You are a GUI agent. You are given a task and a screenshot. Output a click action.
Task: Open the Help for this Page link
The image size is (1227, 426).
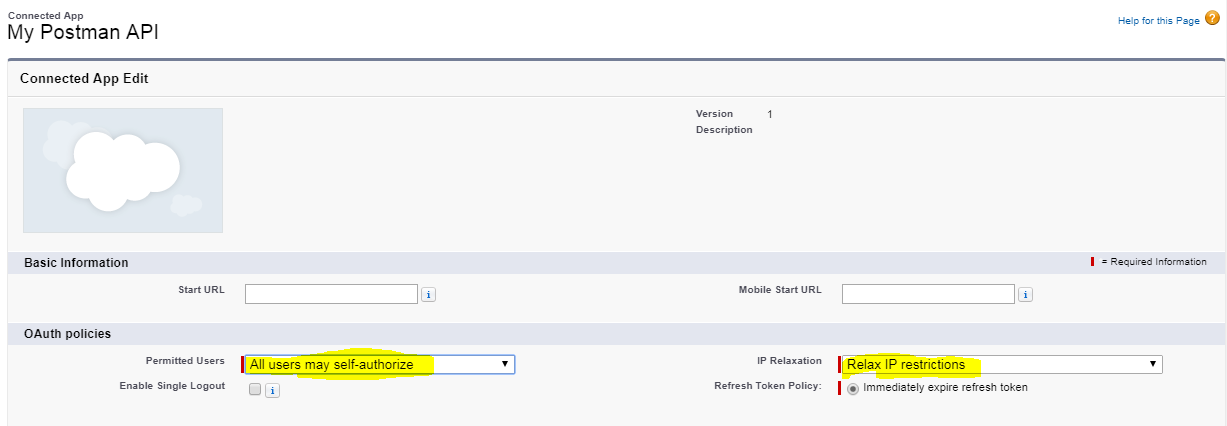pos(1158,21)
